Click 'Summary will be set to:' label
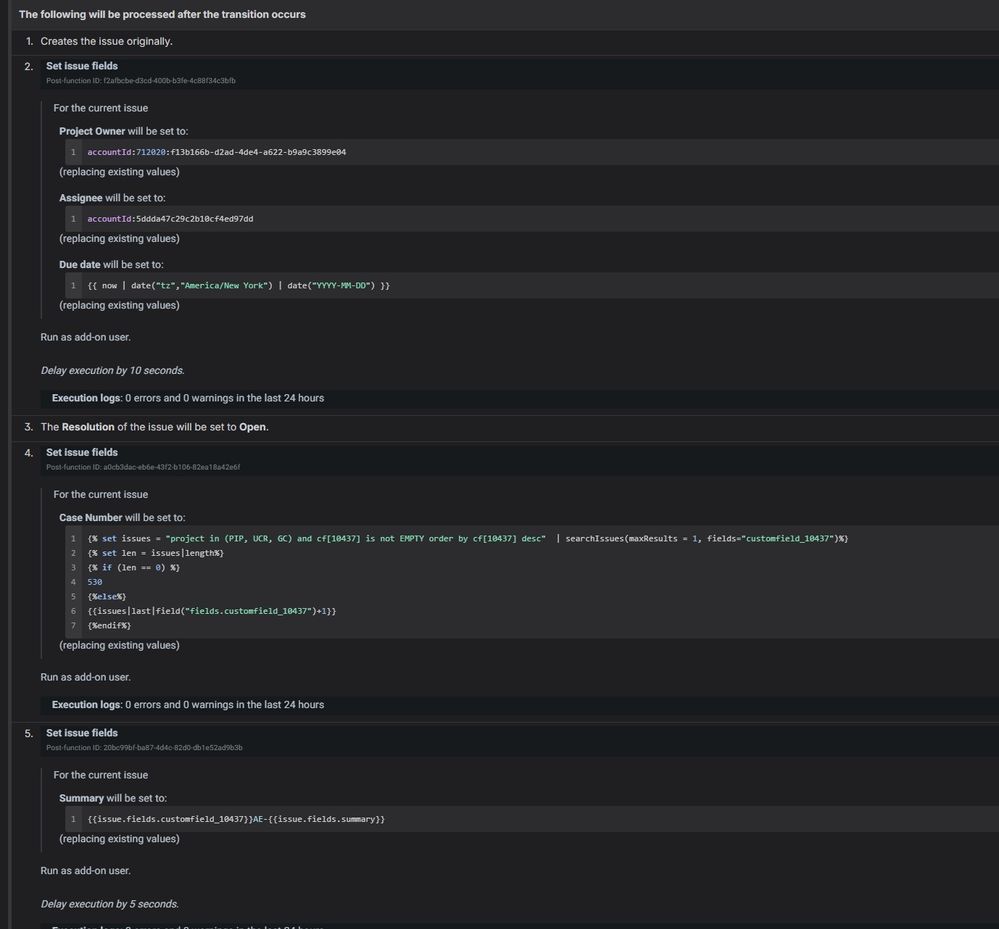The width and height of the screenshot is (999, 929). pyautogui.click(x=113, y=798)
